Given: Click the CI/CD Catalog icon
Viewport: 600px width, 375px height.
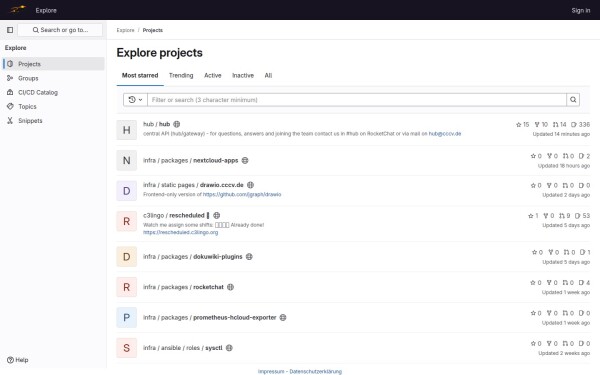Looking at the screenshot, I should pyautogui.click(x=10, y=92).
